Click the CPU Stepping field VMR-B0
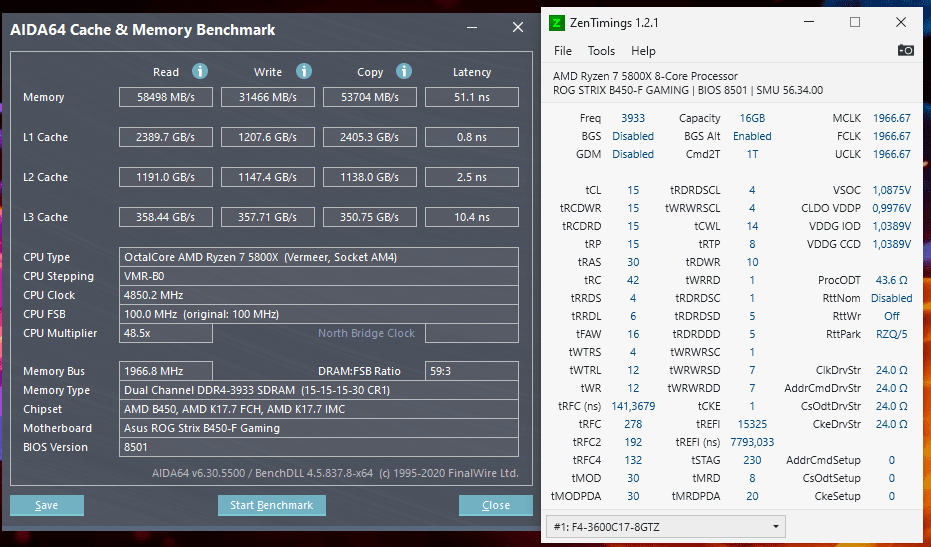 click(319, 276)
